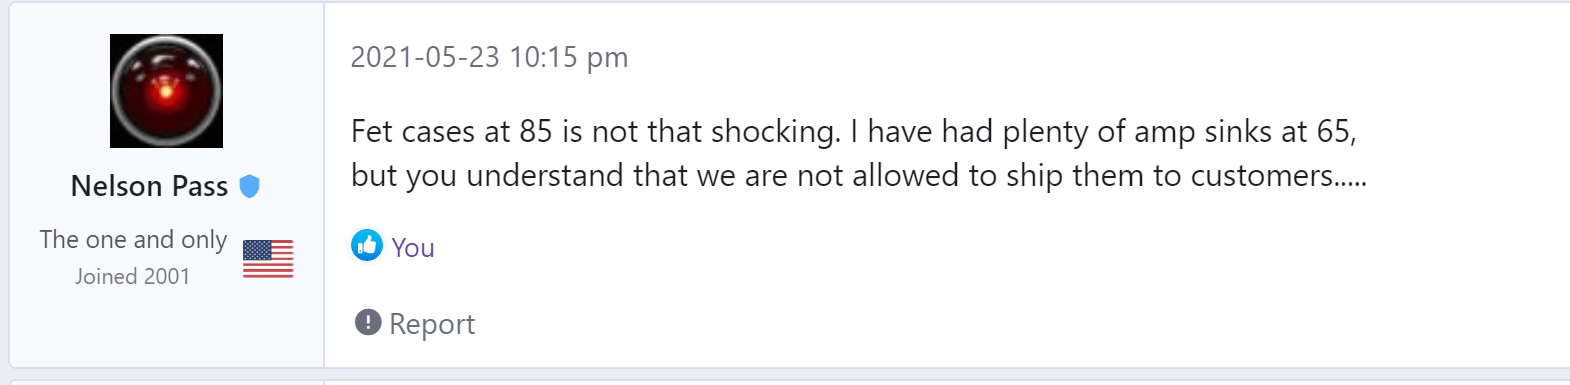Open the post permalink timestamp 2021-05-23
This screenshot has width=1570, height=385.
click(489, 57)
